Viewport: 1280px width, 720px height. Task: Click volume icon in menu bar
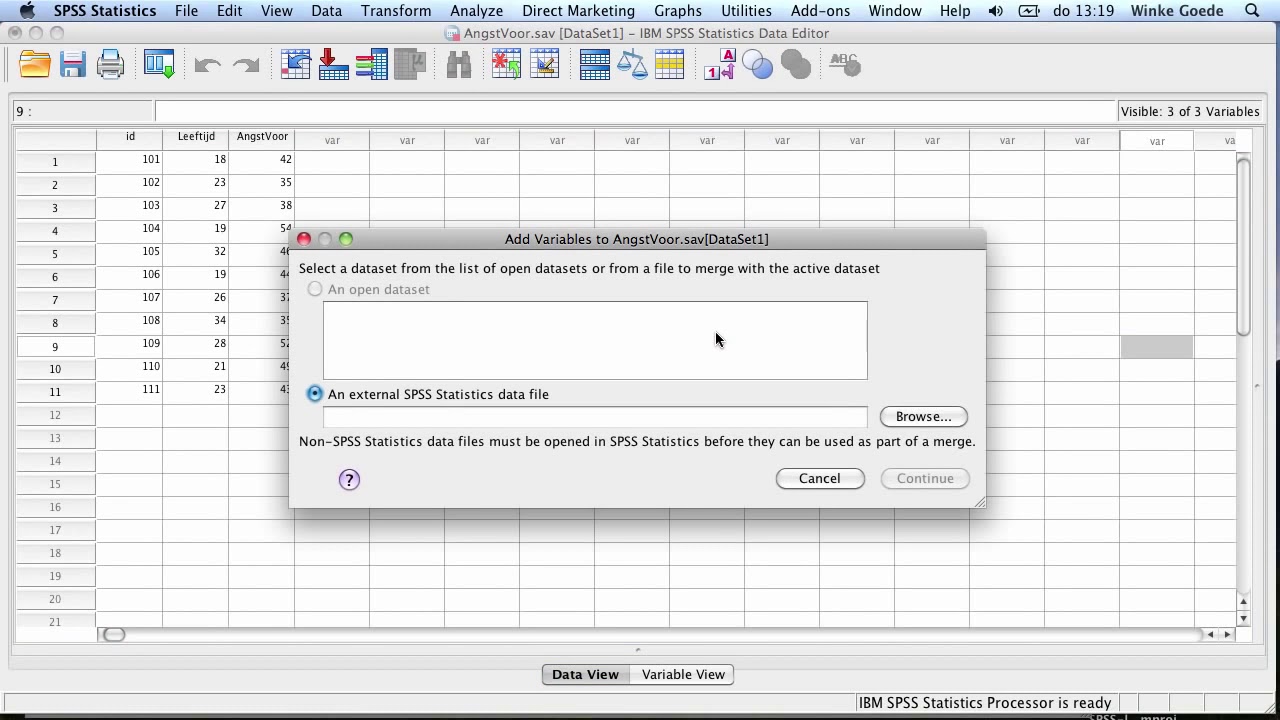[x=996, y=11]
